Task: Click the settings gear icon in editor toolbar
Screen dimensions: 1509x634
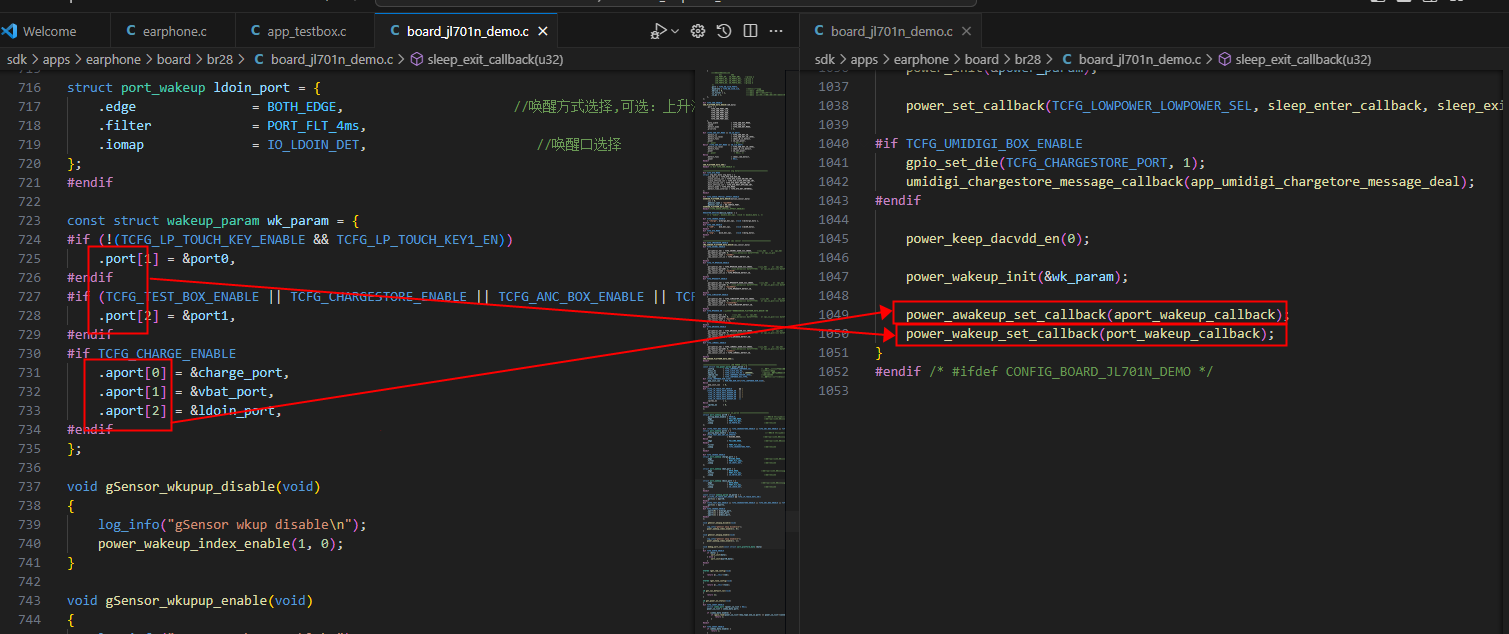Action: tap(698, 32)
